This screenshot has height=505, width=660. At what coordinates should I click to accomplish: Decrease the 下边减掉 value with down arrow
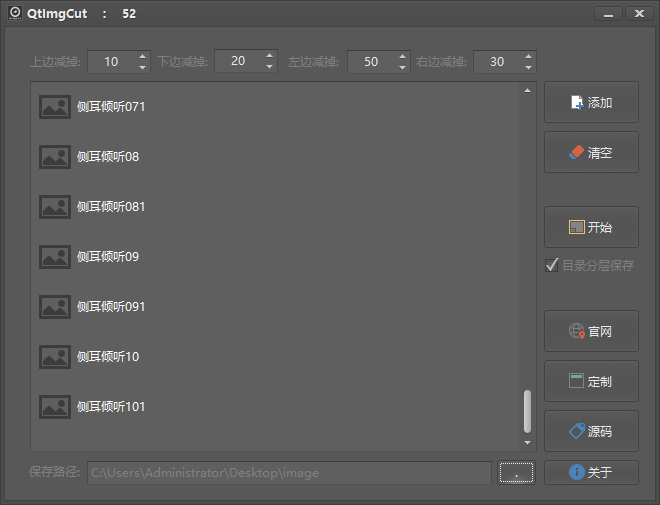click(x=269, y=66)
